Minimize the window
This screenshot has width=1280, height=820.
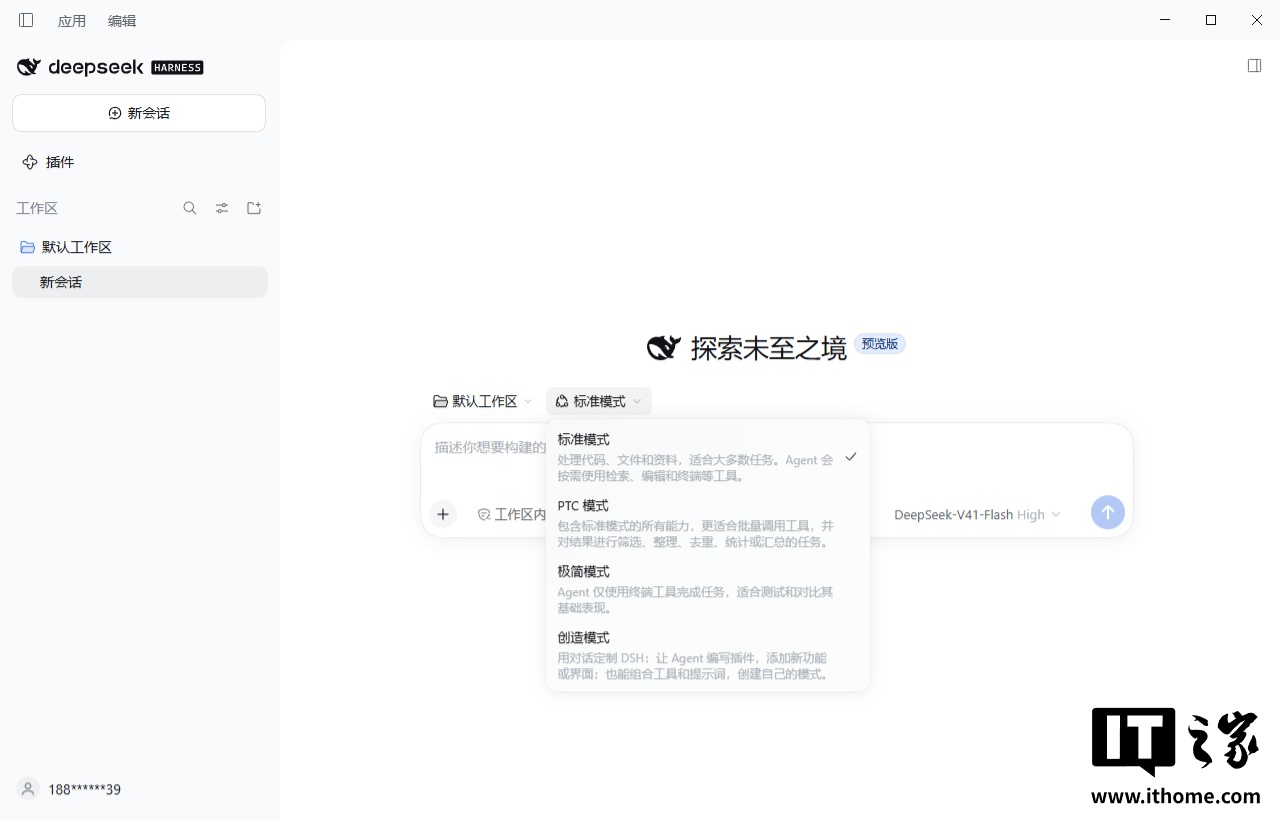(1165, 20)
